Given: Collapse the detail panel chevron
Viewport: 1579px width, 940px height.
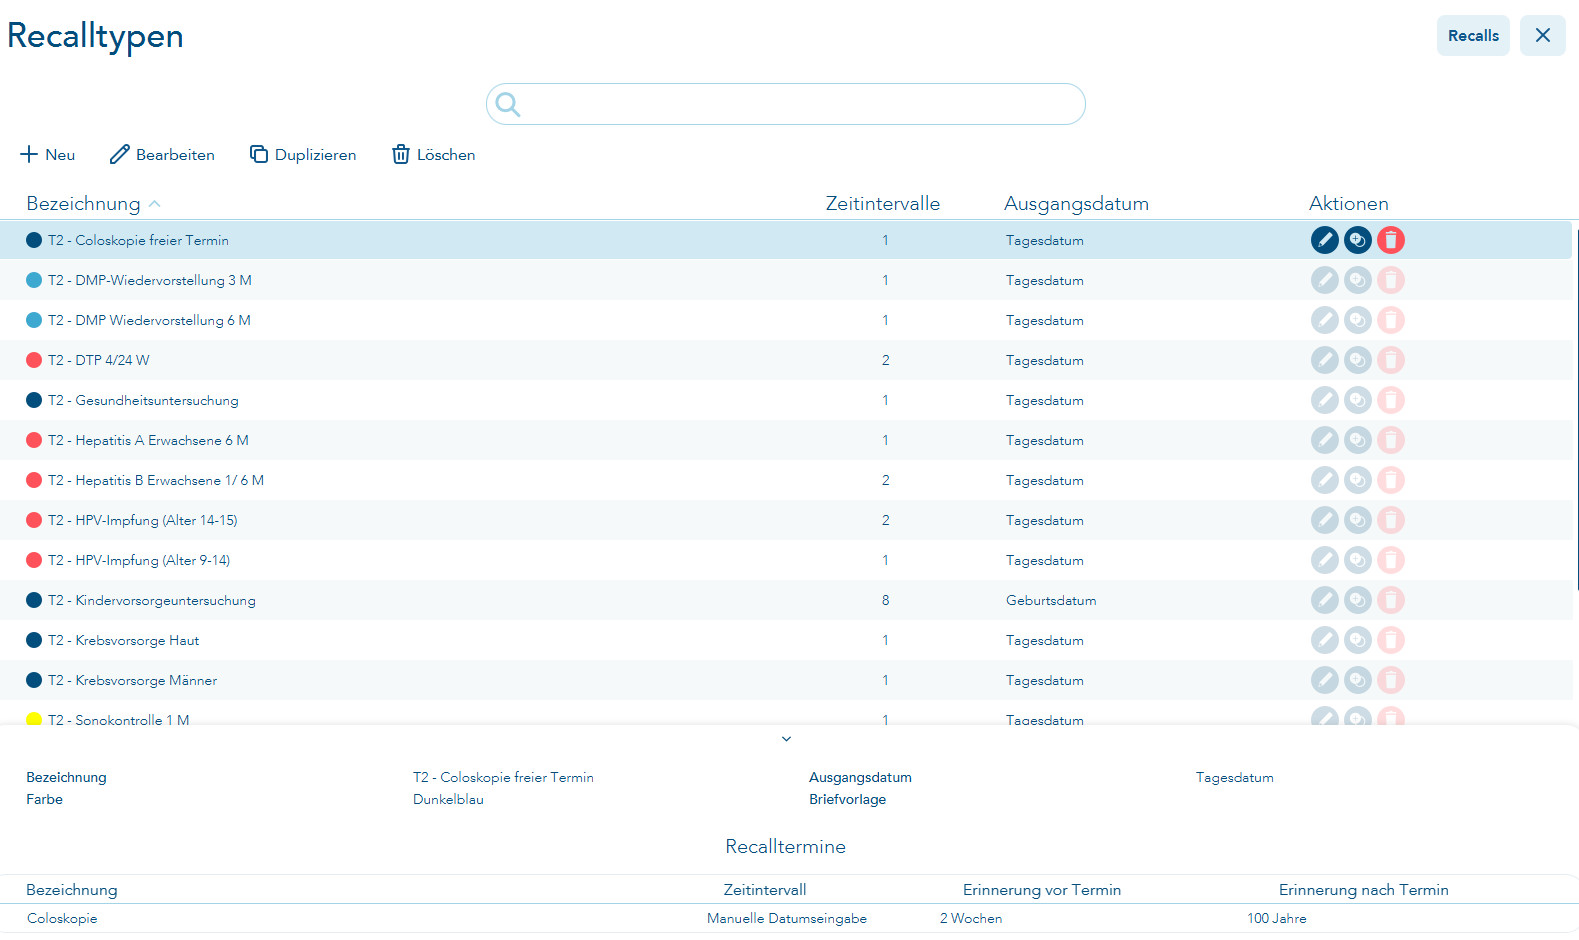Looking at the screenshot, I should pos(786,739).
